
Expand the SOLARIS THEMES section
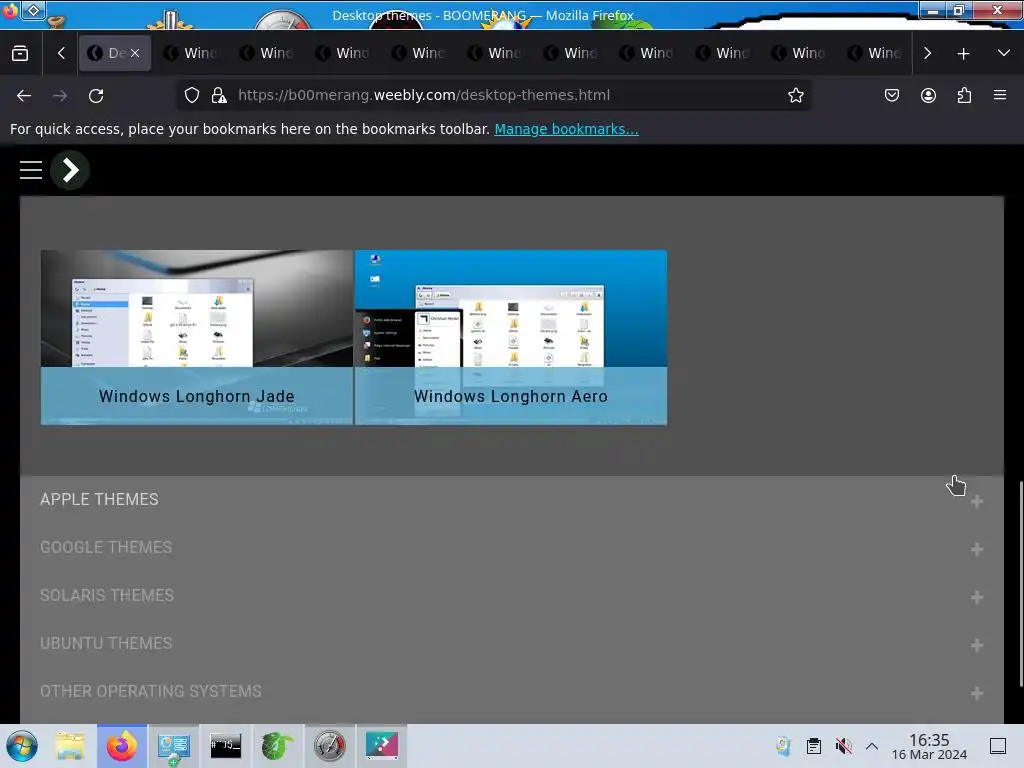[x=511, y=596]
